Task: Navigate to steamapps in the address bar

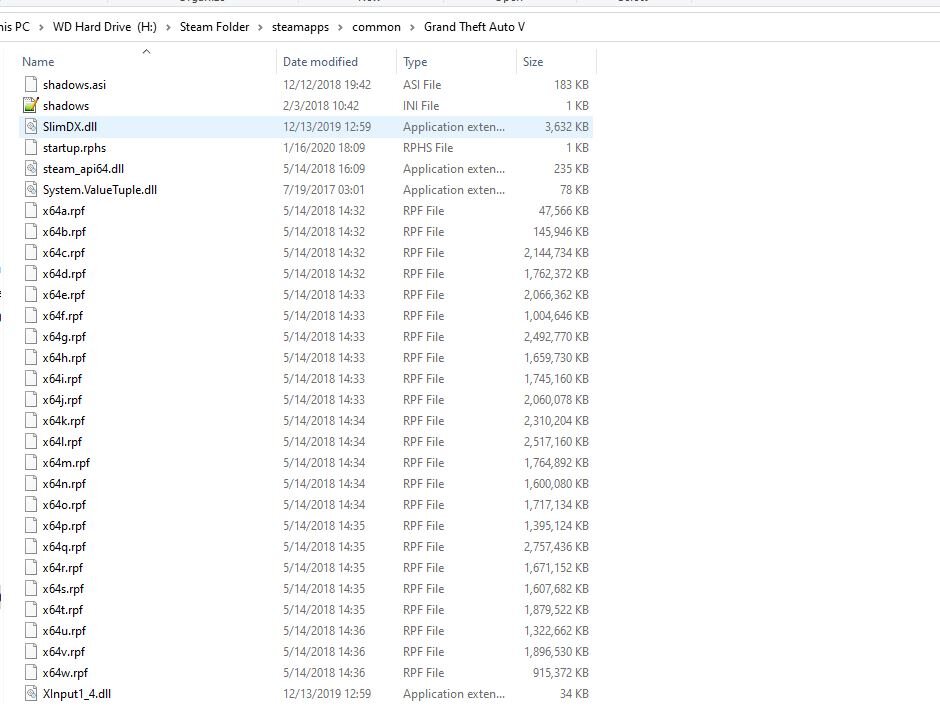Action: click(300, 27)
